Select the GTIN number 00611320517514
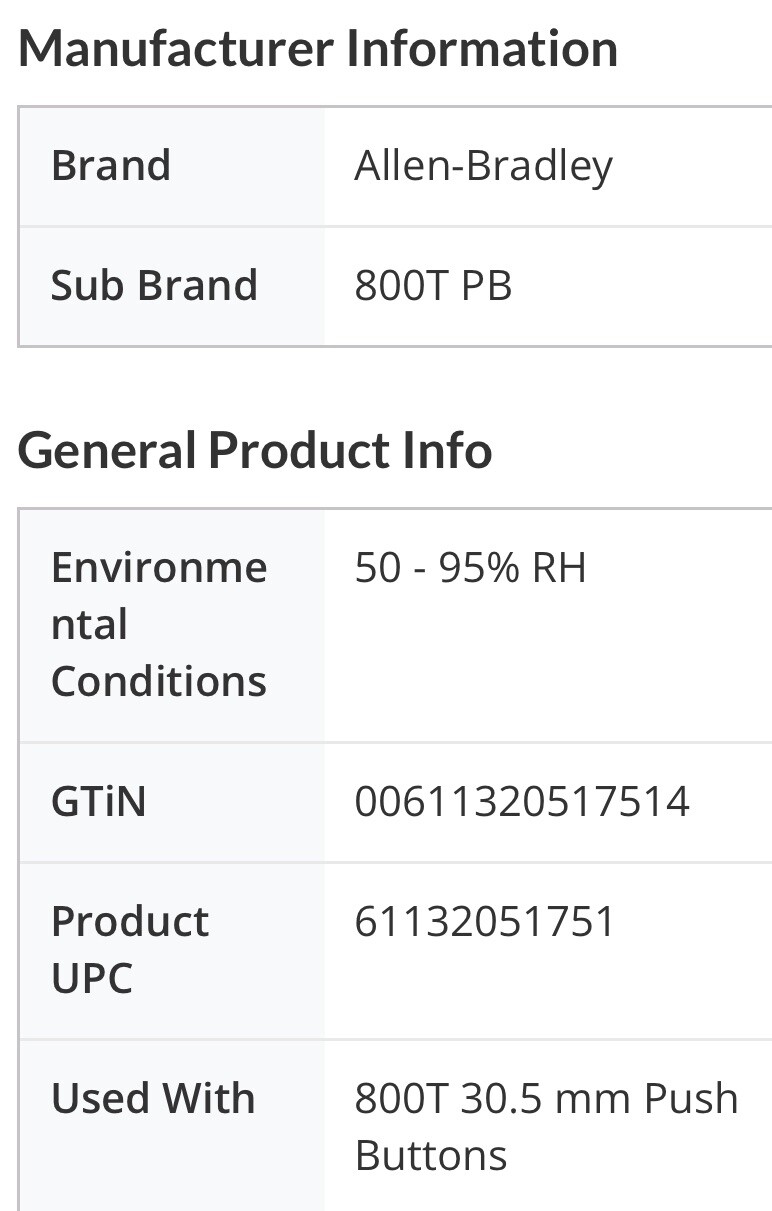The height and width of the screenshot is (1211, 772). tap(522, 802)
